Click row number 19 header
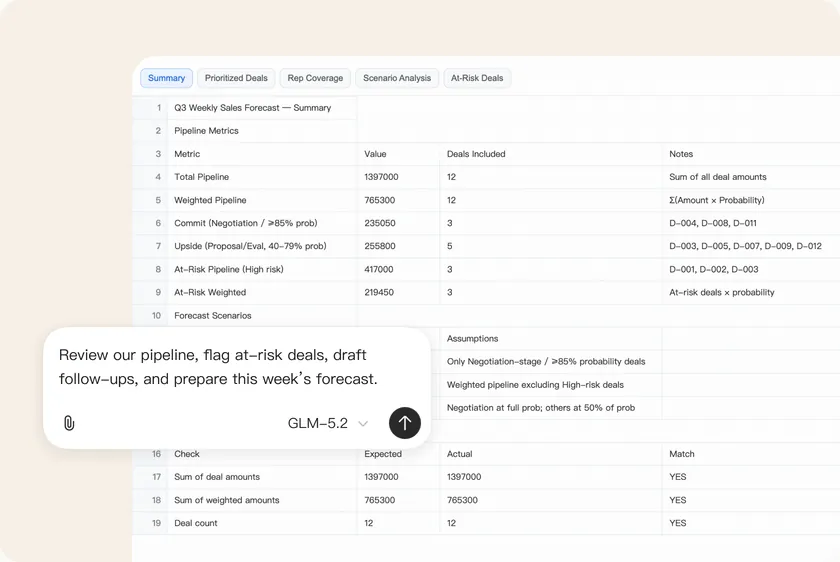 pos(151,523)
